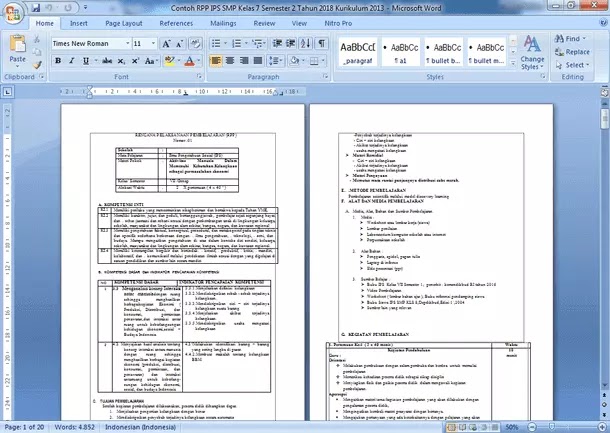
Task: Toggle italic formatting
Action: 72,61
